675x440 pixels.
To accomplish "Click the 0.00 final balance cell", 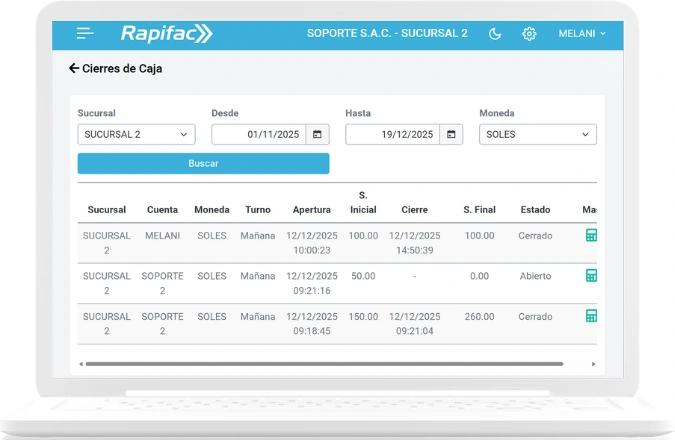I will pyautogui.click(x=479, y=276).
